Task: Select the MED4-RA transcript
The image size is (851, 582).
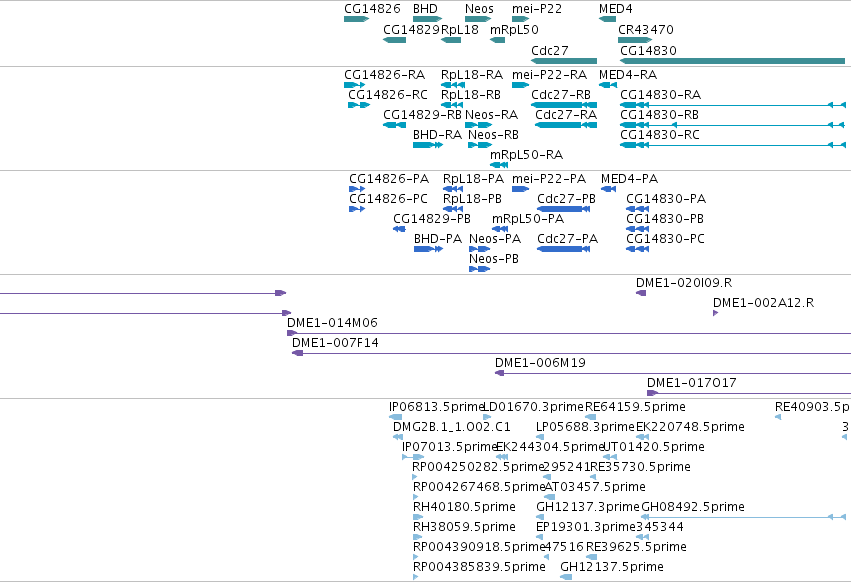Action: click(x=608, y=85)
